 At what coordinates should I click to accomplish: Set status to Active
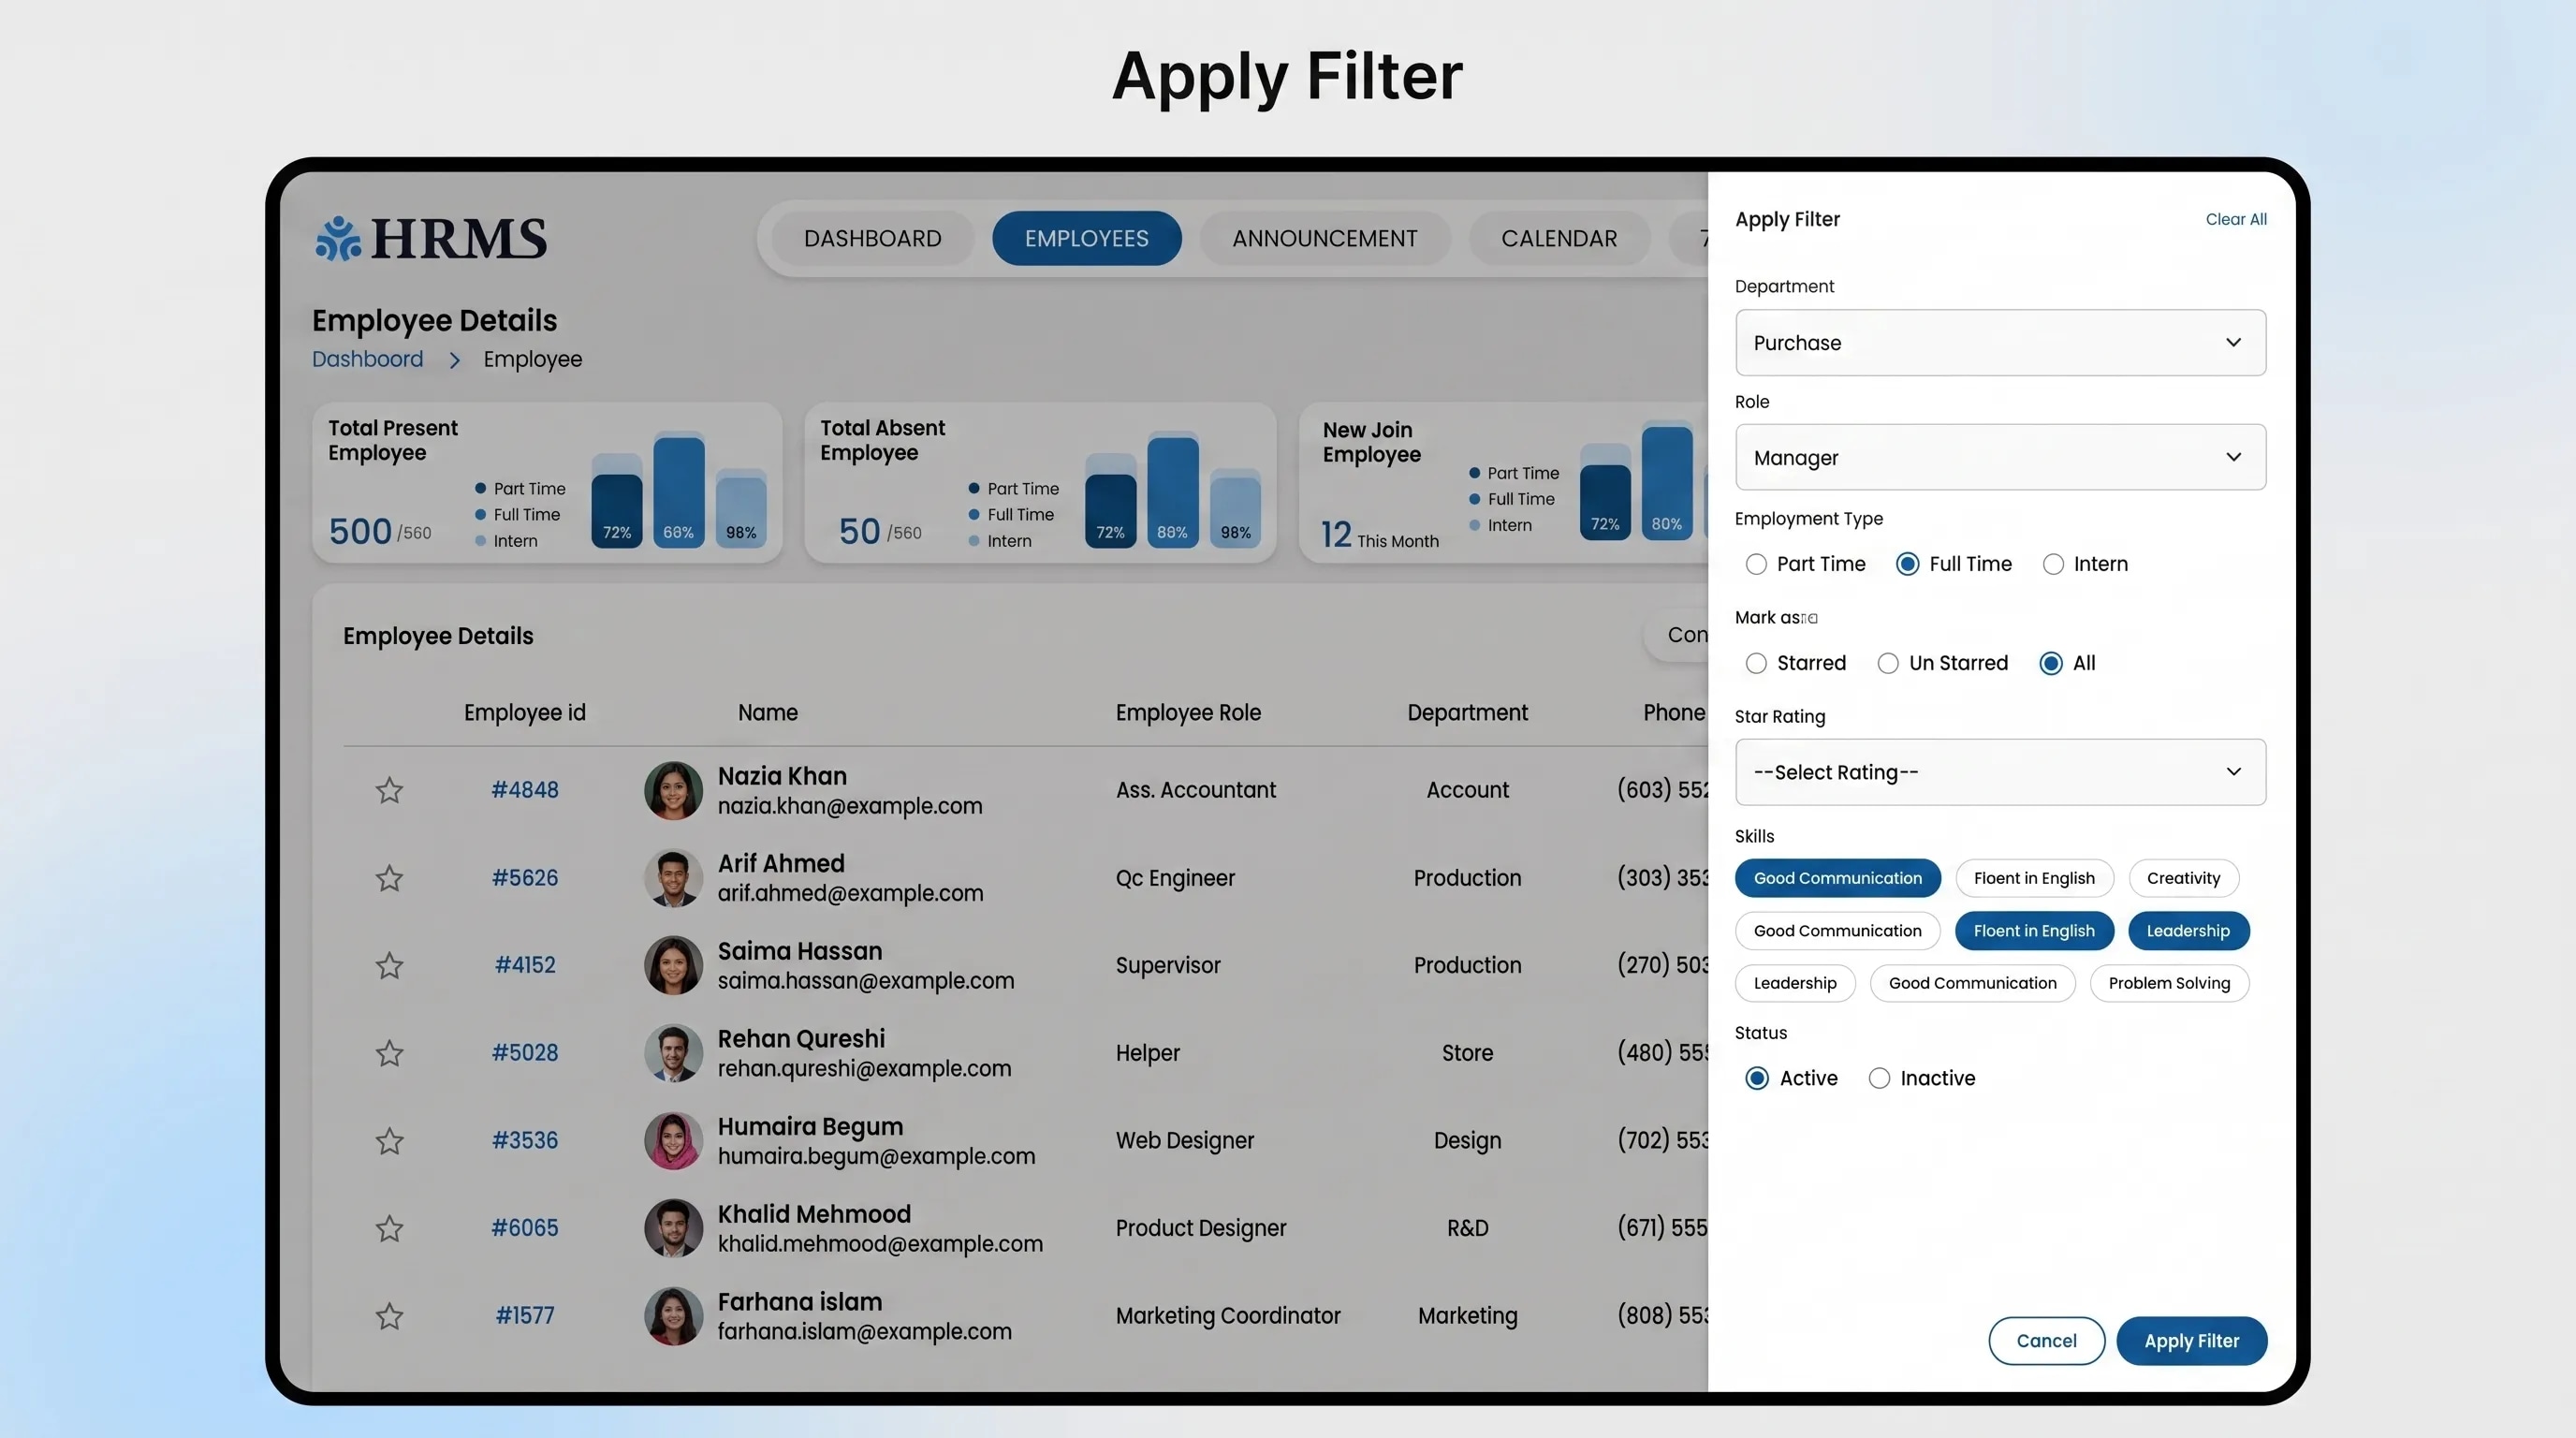click(x=1757, y=1078)
